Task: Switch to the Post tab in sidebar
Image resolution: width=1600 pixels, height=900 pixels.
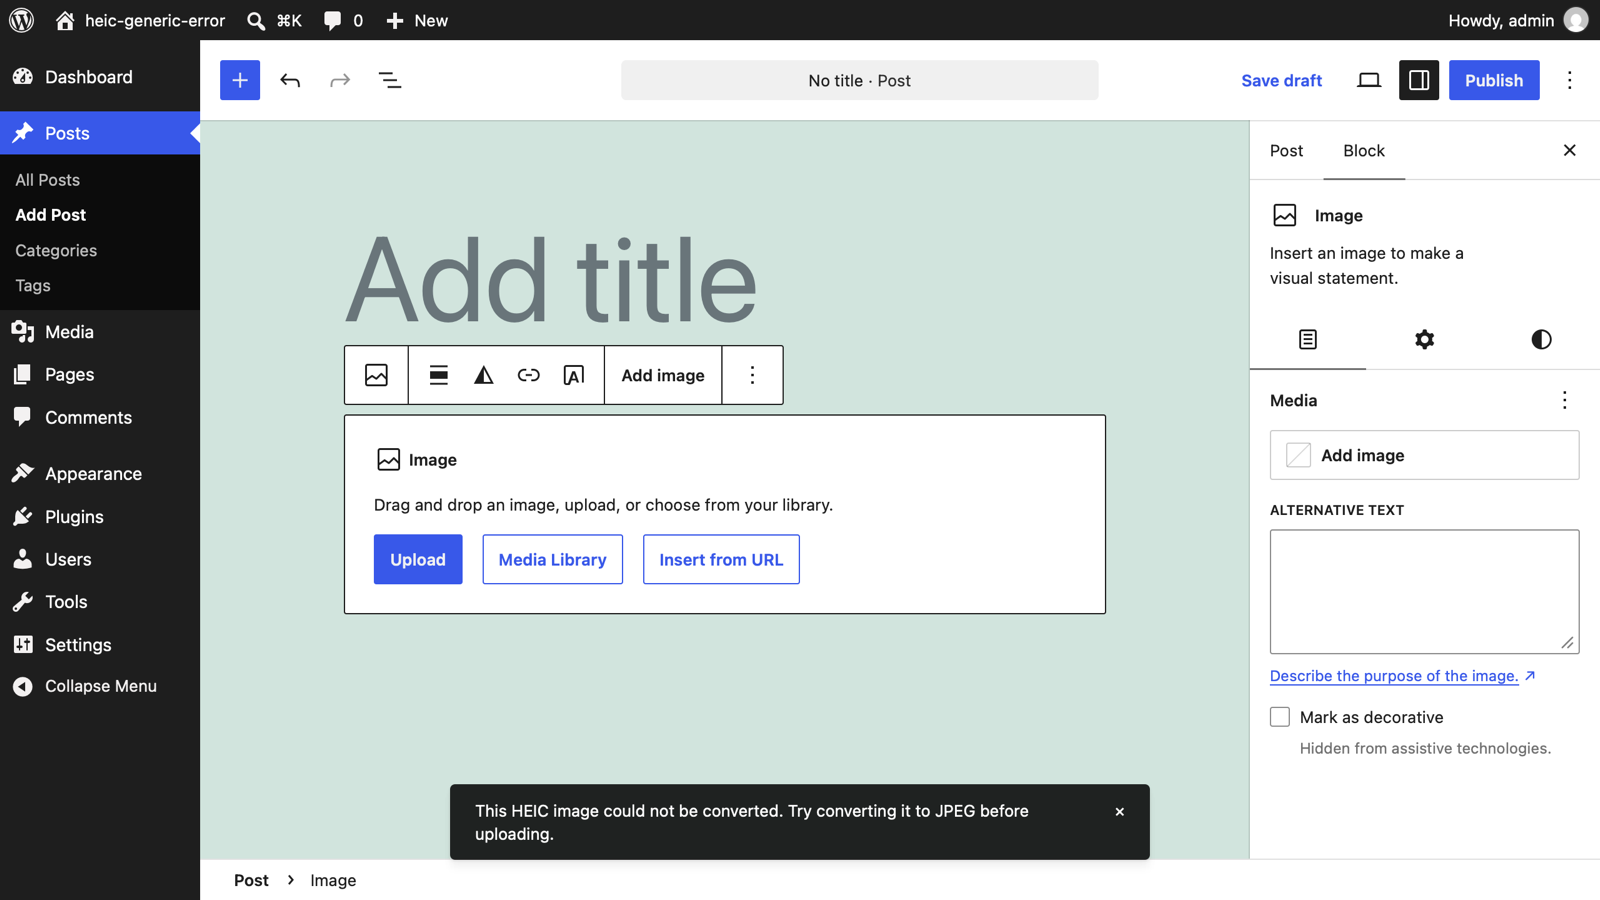Action: click(x=1287, y=151)
